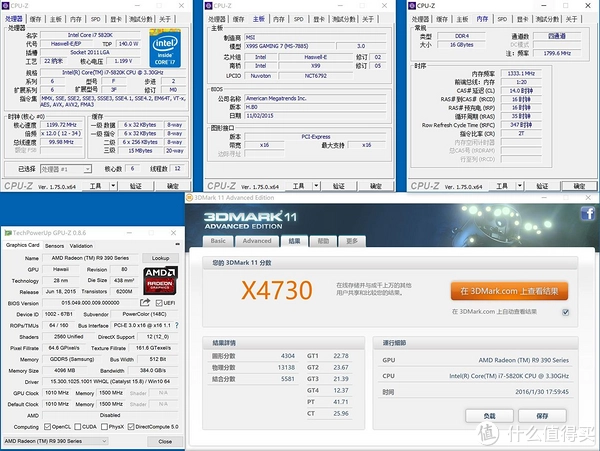Click the GPU-Z title bar app icon
The width and height of the screenshot is (600, 451).
pyautogui.click(x=8, y=233)
